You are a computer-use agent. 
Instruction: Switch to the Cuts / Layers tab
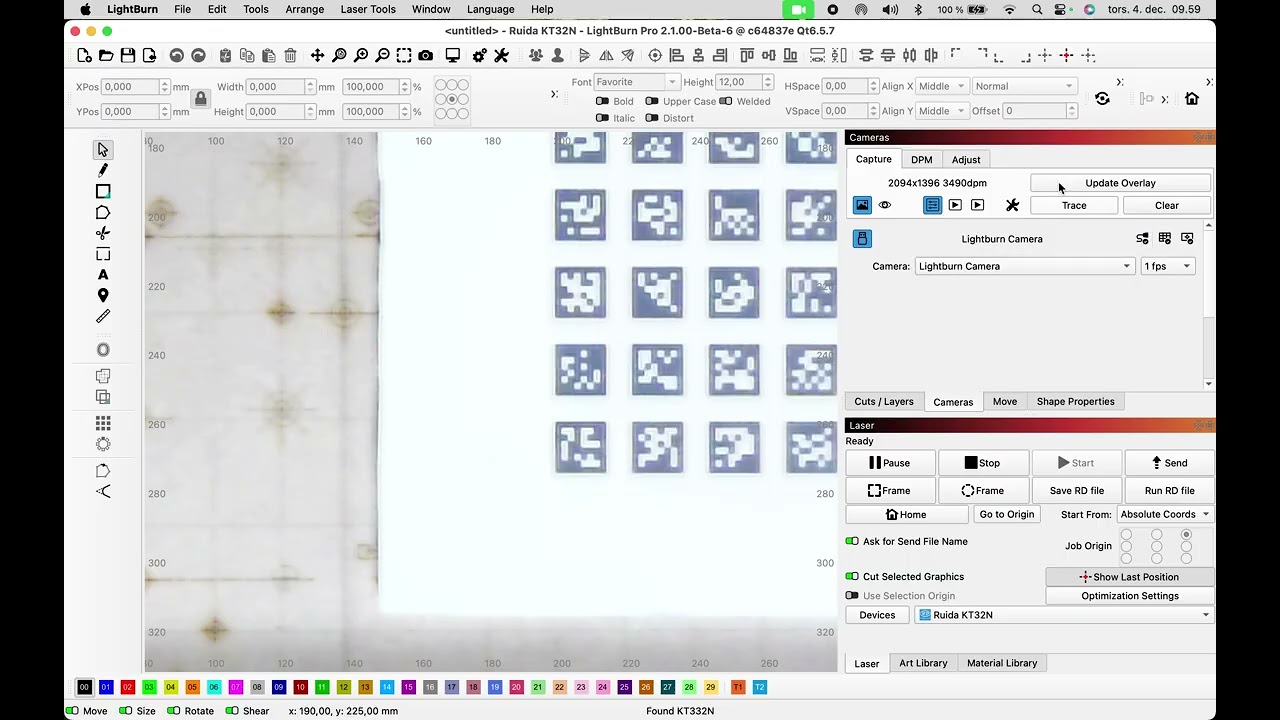click(884, 401)
